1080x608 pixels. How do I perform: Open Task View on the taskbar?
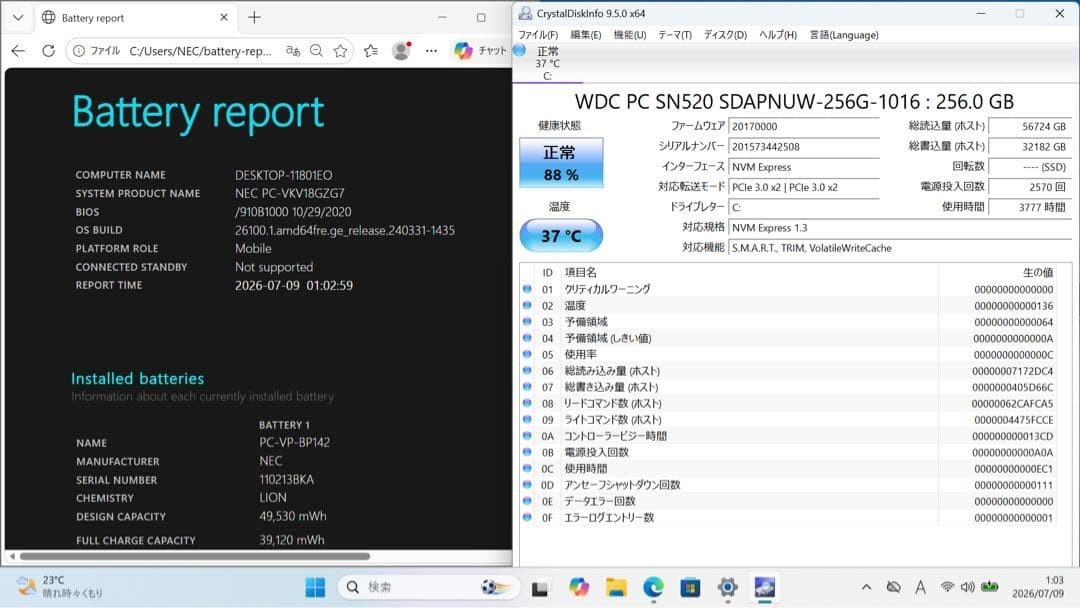coord(540,588)
